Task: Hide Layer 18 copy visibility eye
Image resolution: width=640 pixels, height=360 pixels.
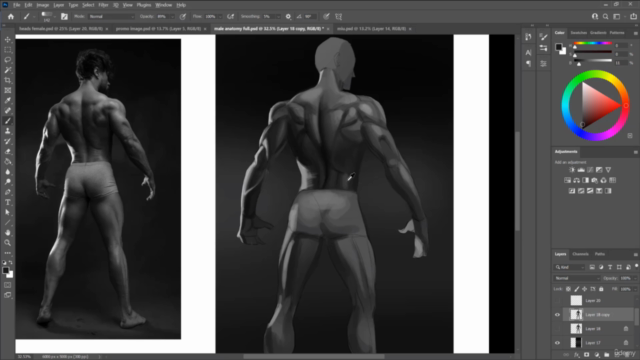Action: (557, 315)
